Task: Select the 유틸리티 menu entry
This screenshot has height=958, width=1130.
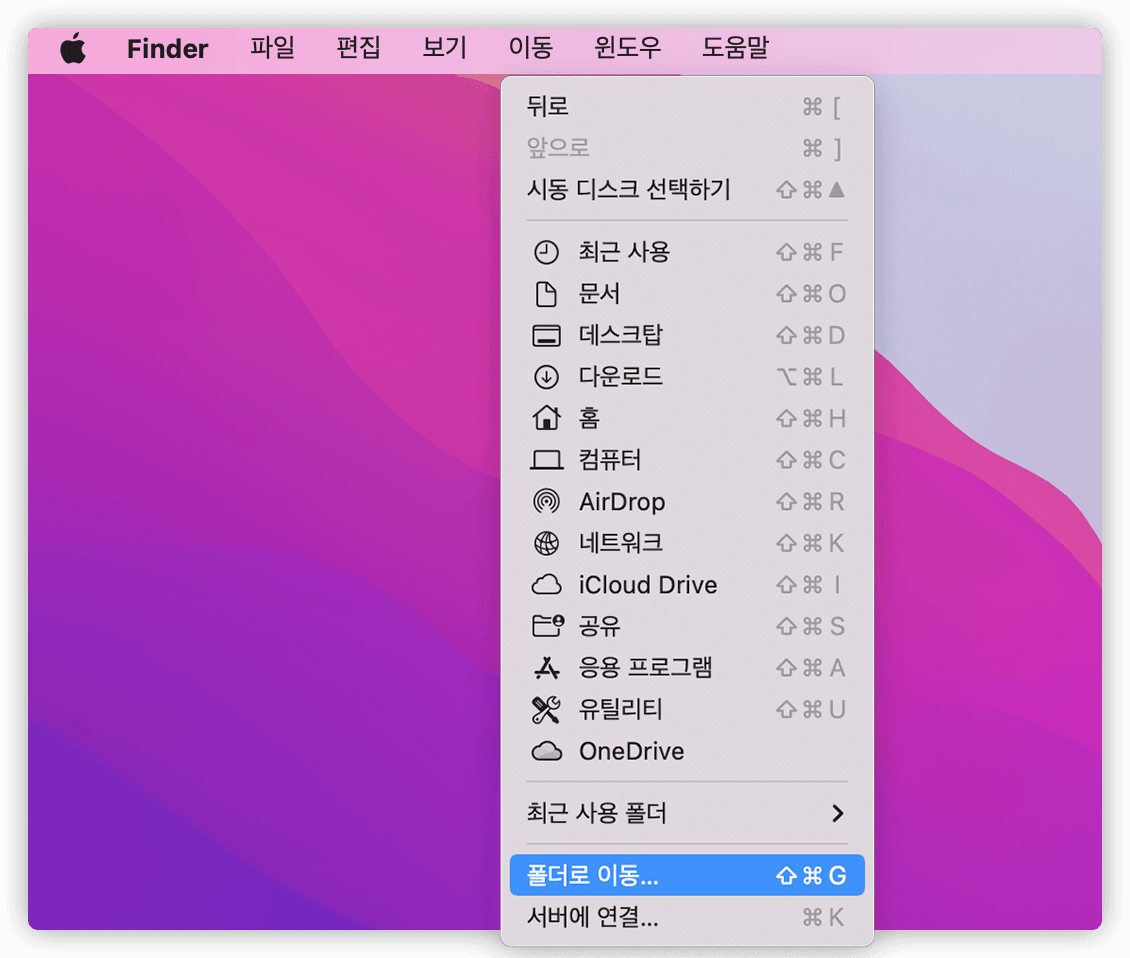Action: [x=687, y=710]
